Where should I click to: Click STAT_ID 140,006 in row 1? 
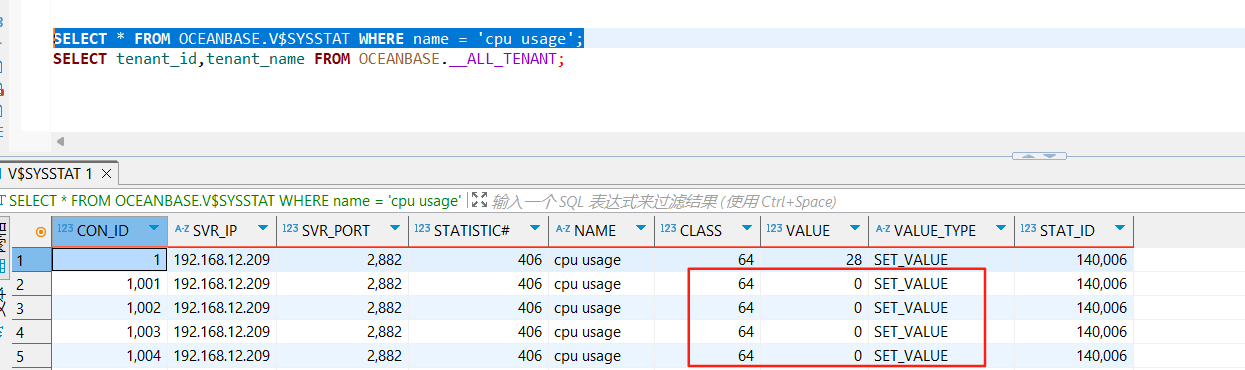1073,260
